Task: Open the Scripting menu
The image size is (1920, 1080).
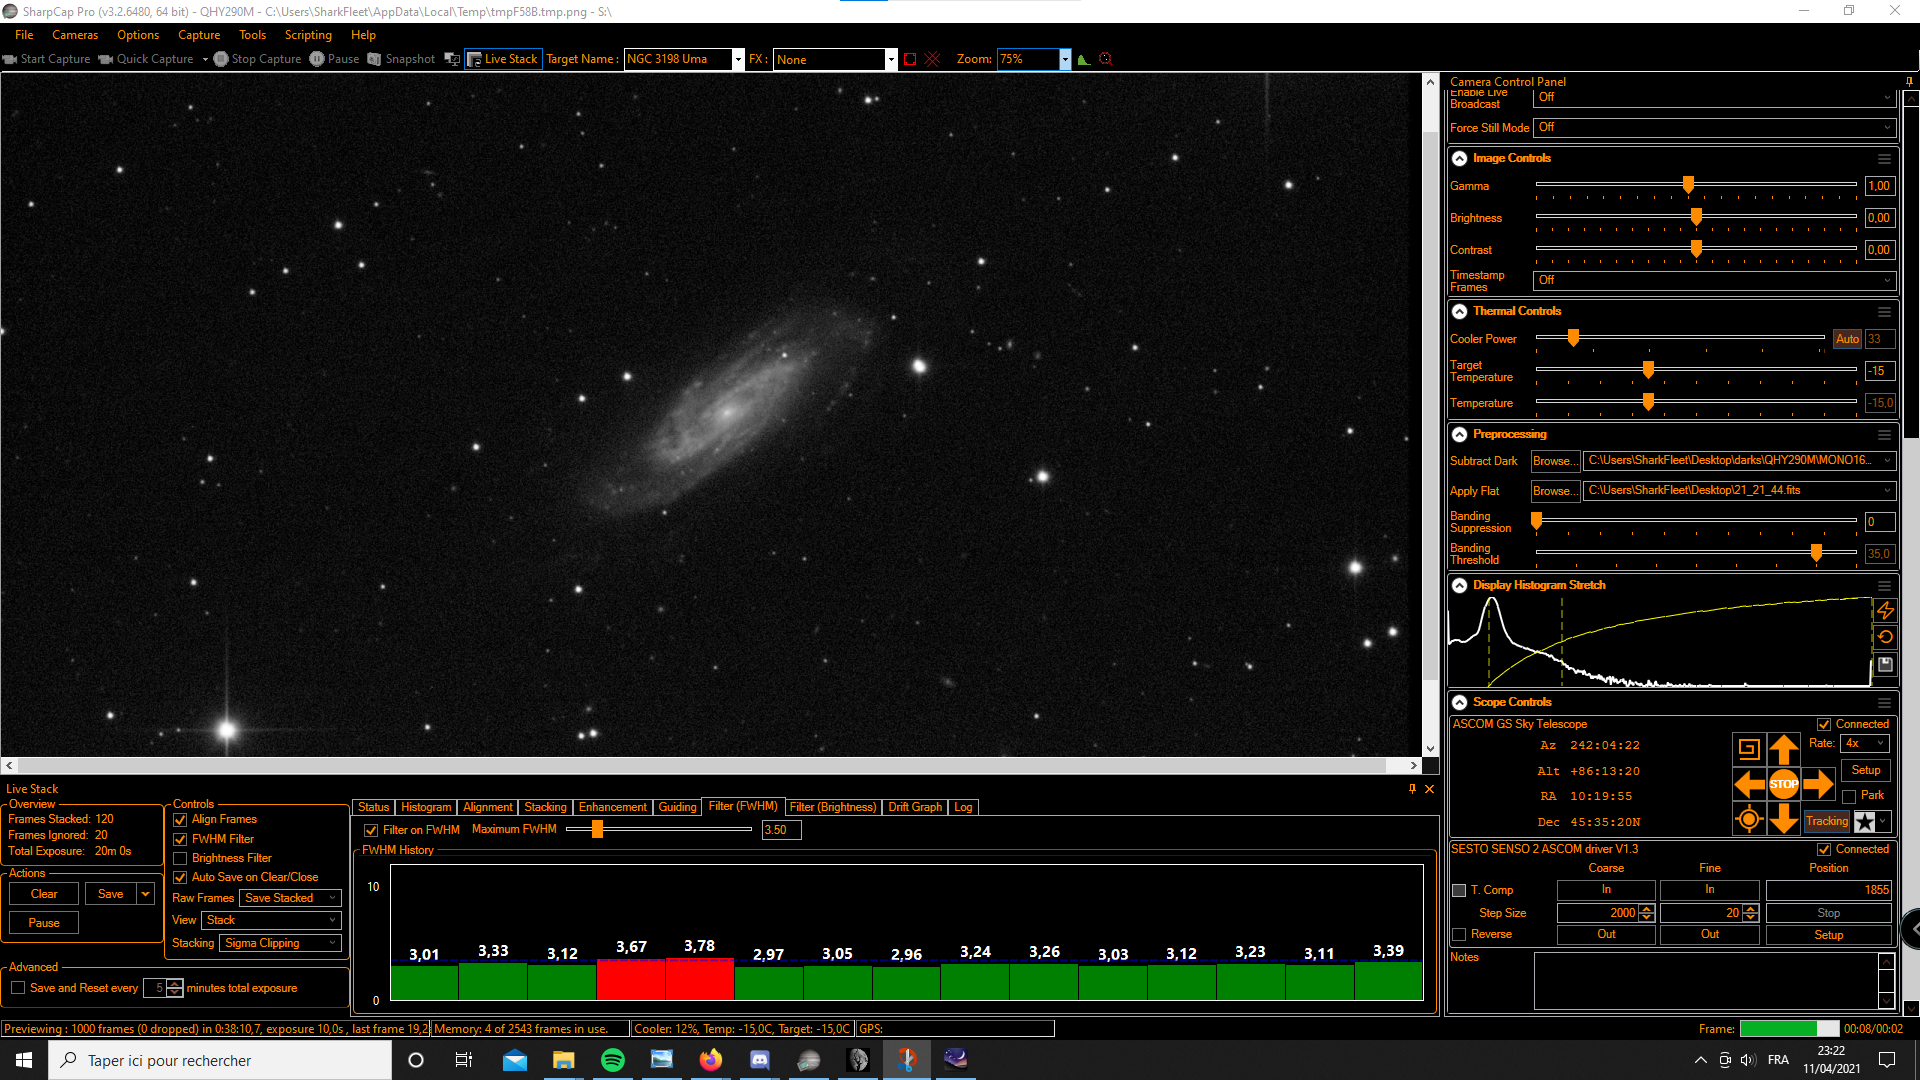Action: pyautogui.click(x=308, y=35)
